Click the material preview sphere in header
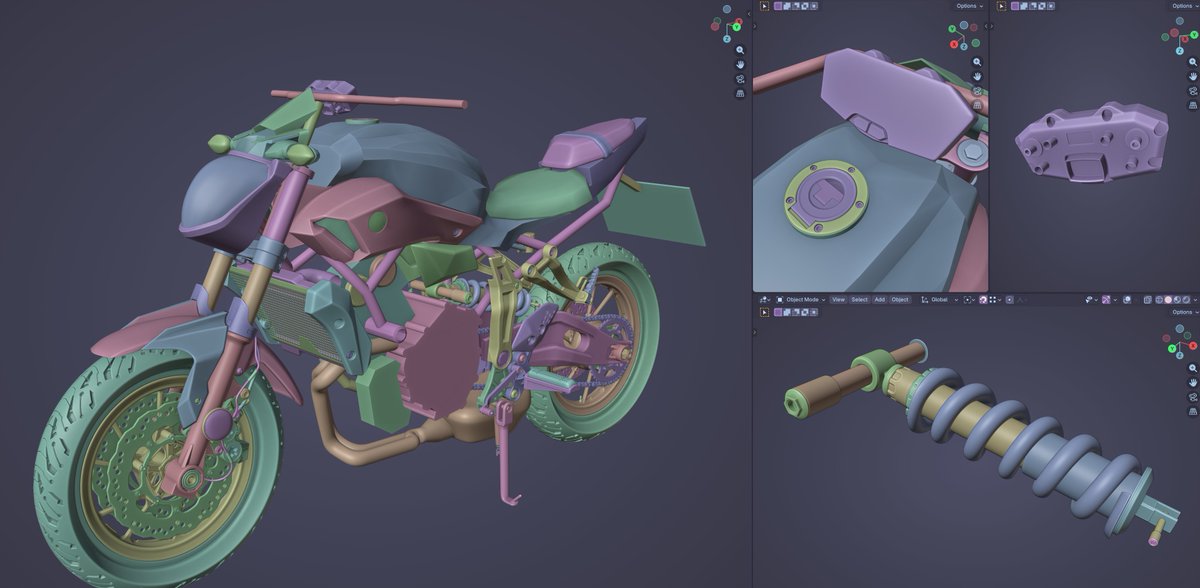Image resolution: width=1200 pixels, height=588 pixels. 1177,299
